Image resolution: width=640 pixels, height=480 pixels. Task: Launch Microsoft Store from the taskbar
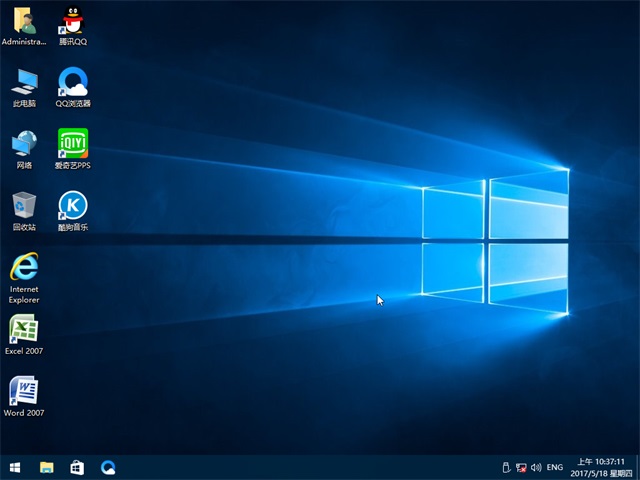point(77,467)
